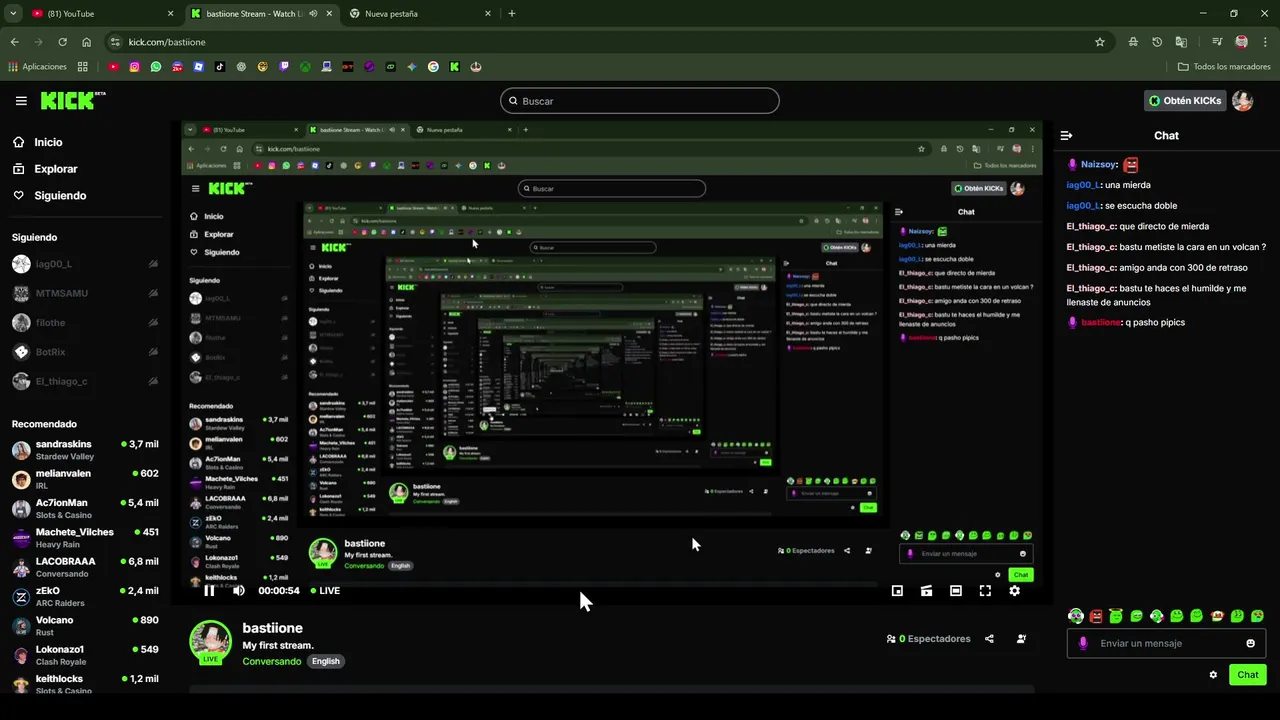Open recommended channel LACOBRAAA
This screenshot has height=720, width=1280.
click(x=85, y=567)
